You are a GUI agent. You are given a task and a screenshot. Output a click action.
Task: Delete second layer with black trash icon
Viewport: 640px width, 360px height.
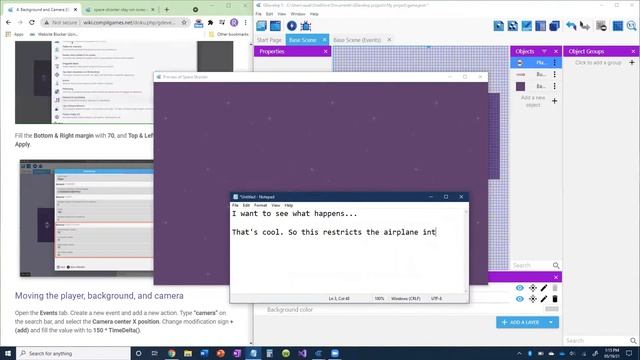tap(555, 299)
